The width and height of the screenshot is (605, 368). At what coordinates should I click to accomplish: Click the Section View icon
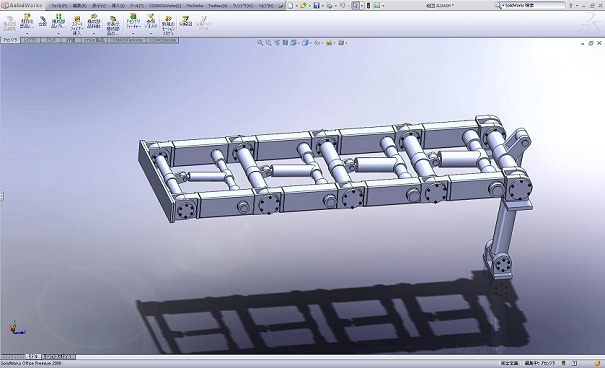pyautogui.click(x=285, y=43)
